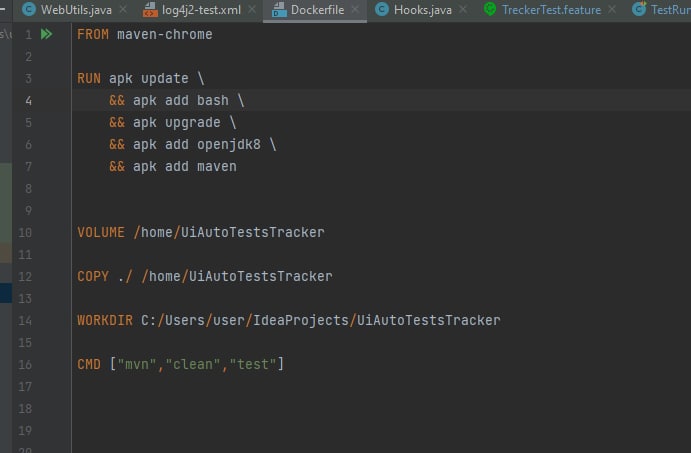The height and width of the screenshot is (453, 691).
Task: Select the Dockerfile editor tab
Action: (317, 10)
